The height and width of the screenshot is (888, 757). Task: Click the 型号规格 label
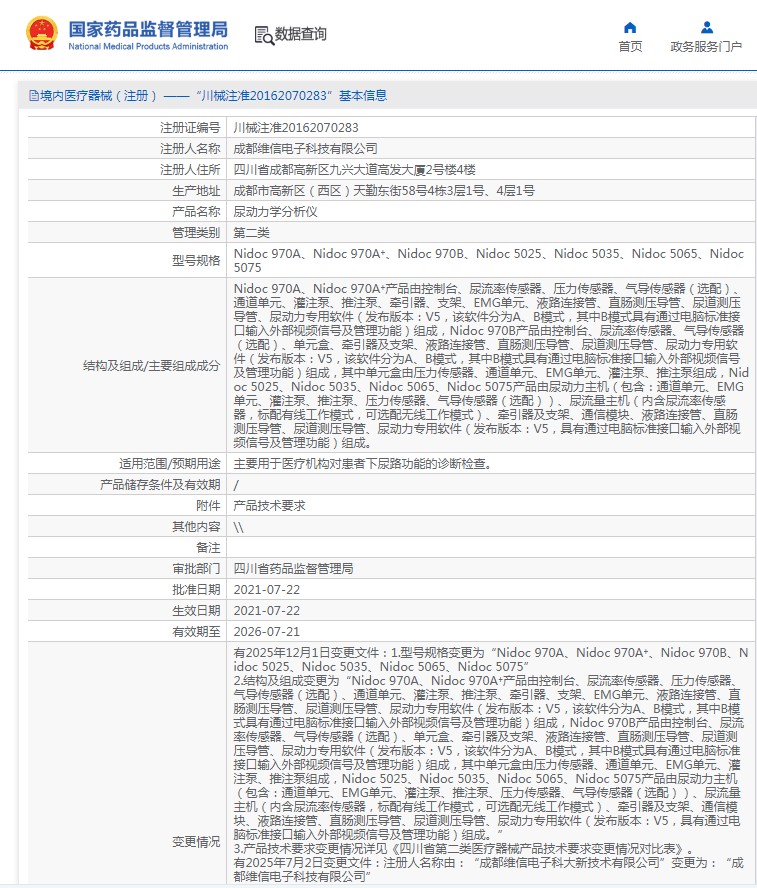tap(196, 261)
